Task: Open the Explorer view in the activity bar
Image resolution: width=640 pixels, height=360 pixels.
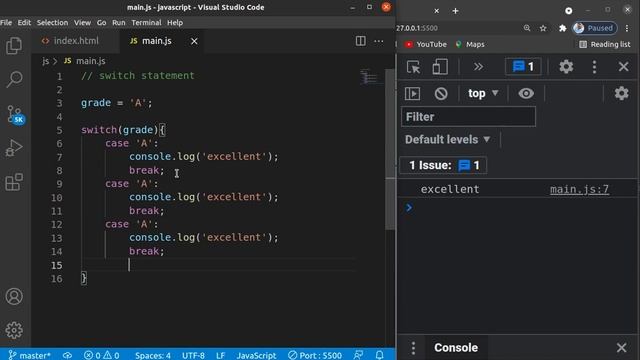Action: (x=14, y=45)
